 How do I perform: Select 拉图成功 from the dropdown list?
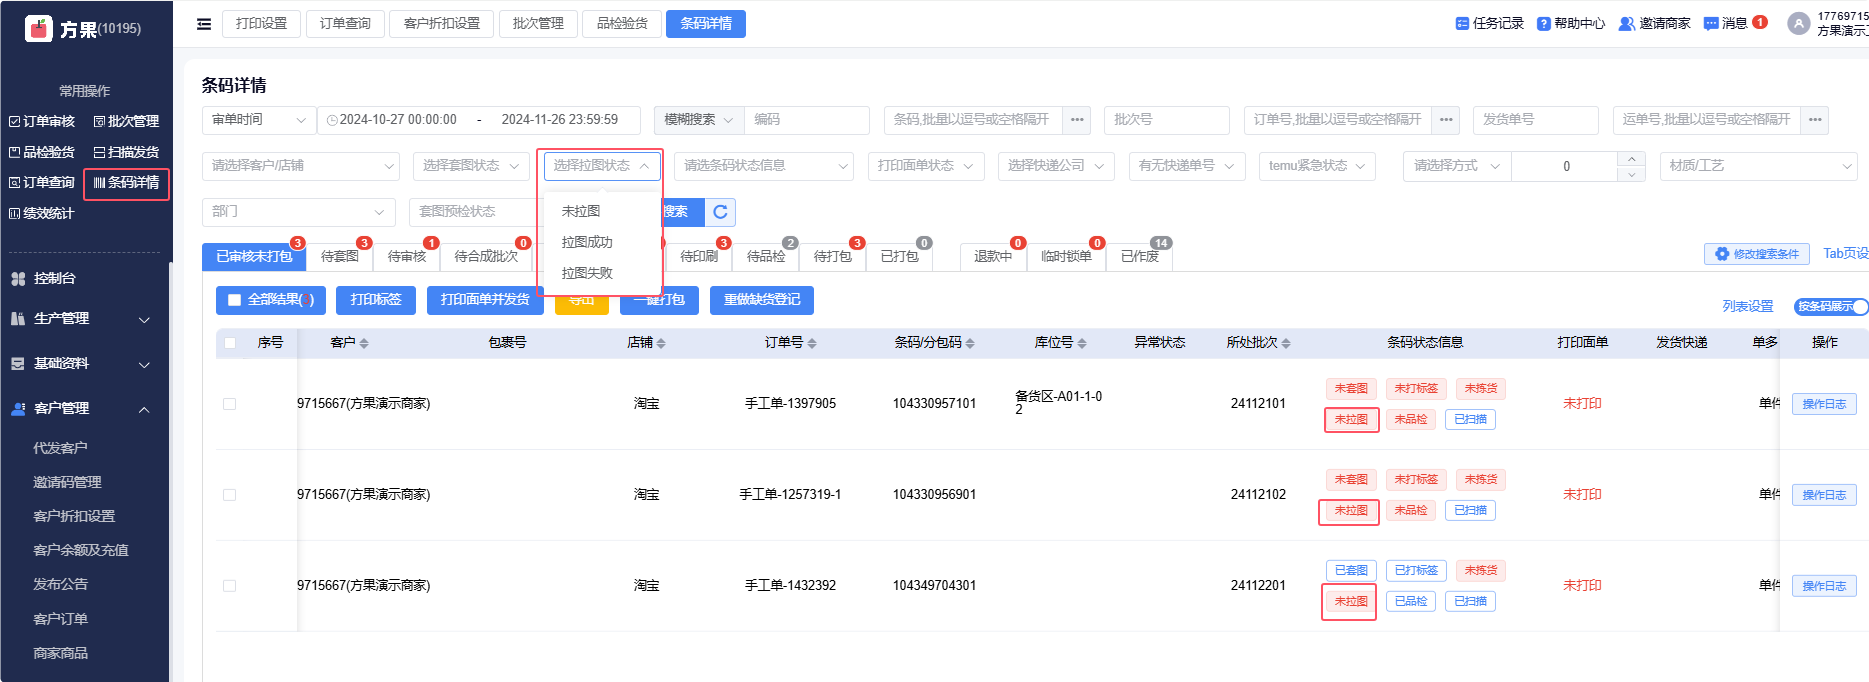pos(587,242)
